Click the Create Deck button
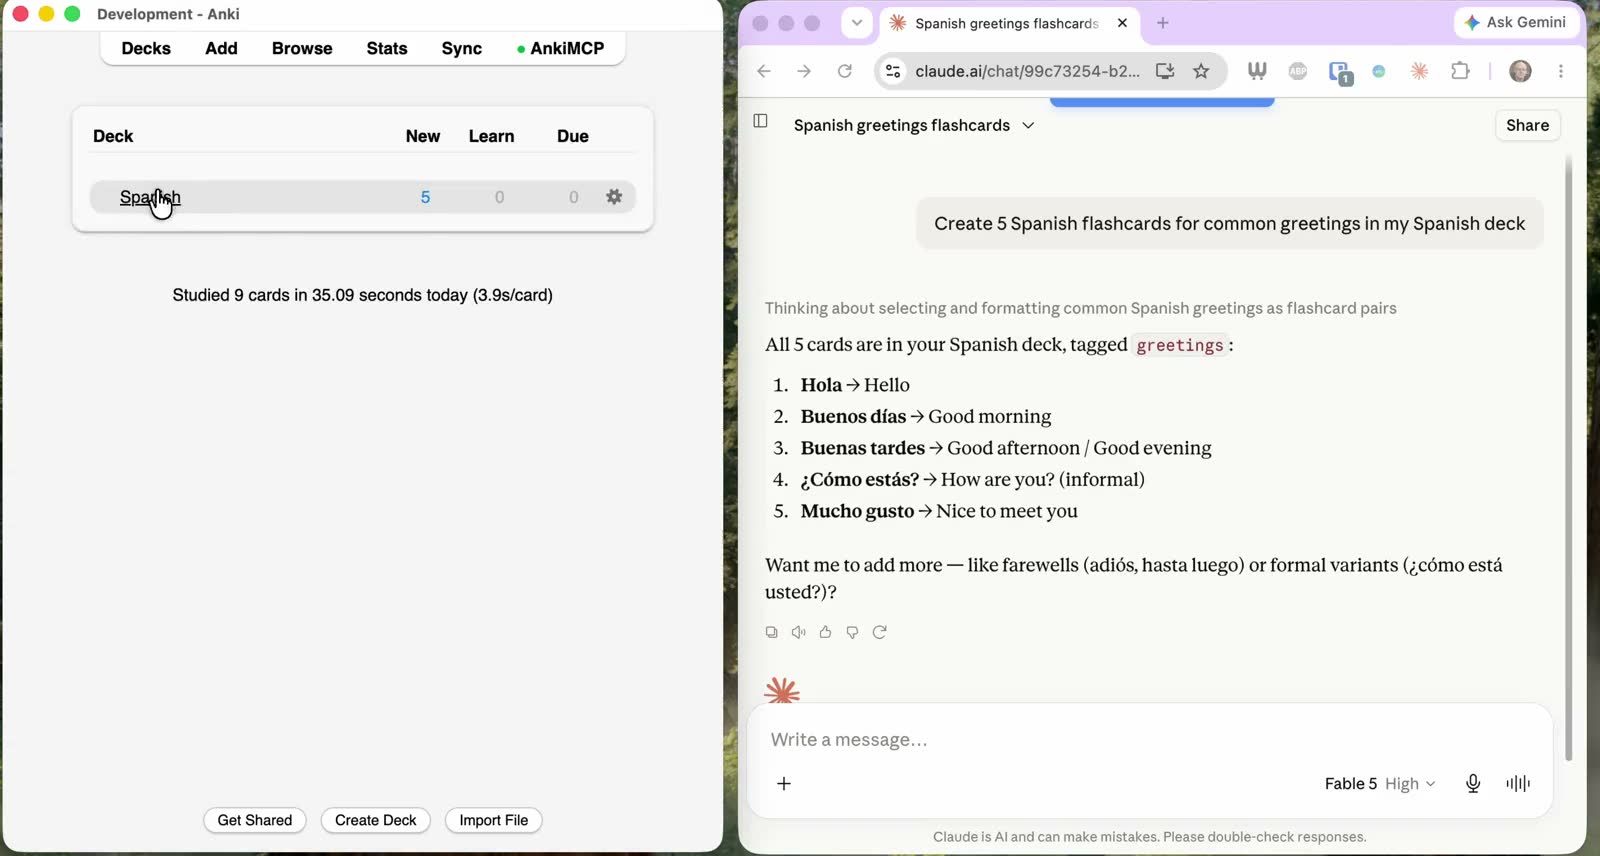The image size is (1600, 856). (376, 820)
